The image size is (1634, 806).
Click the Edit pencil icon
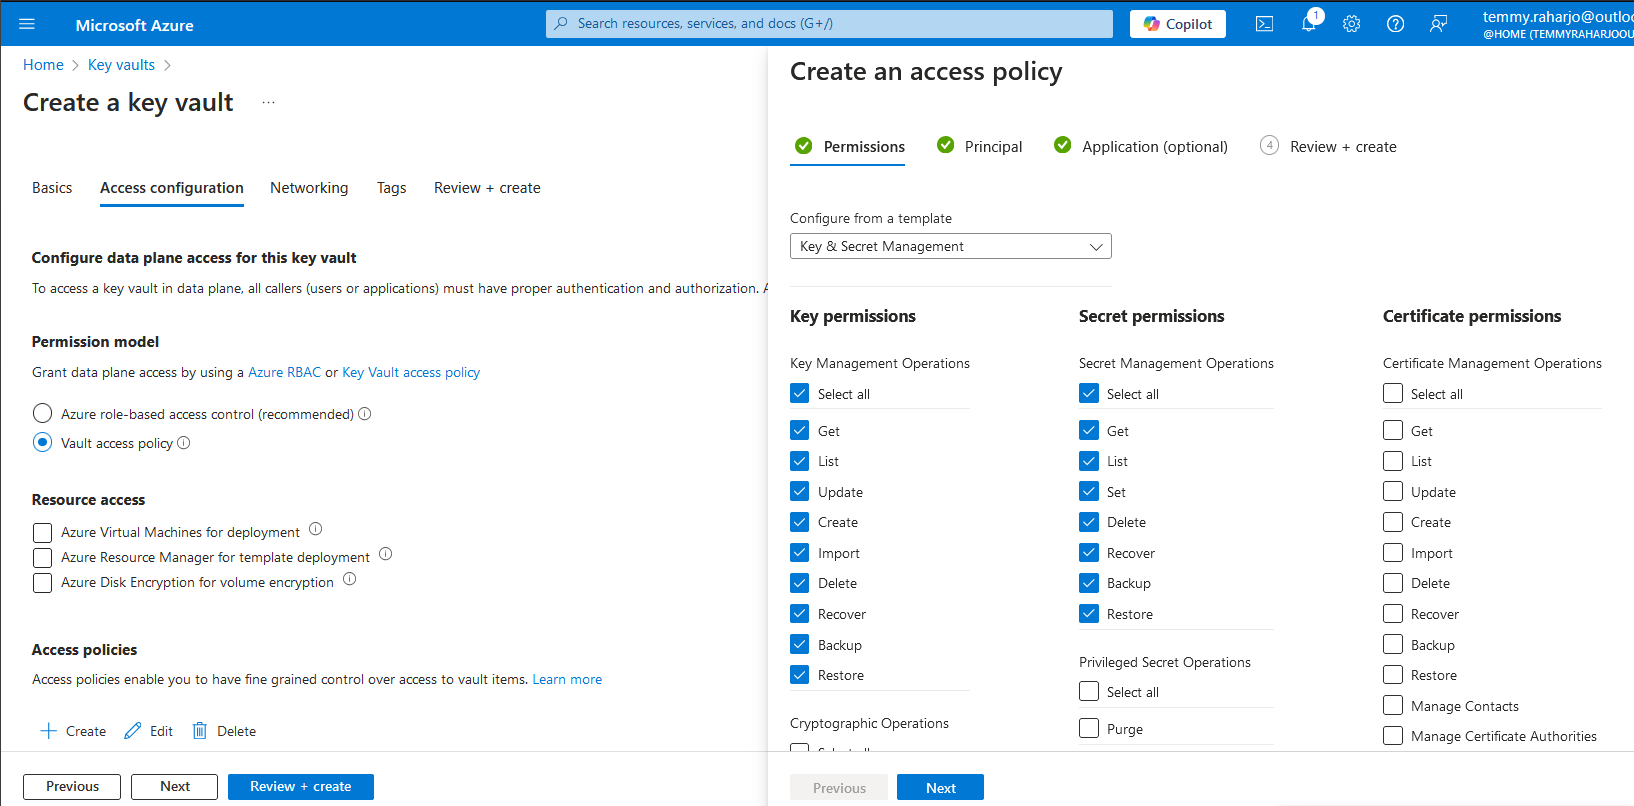tap(133, 731)
